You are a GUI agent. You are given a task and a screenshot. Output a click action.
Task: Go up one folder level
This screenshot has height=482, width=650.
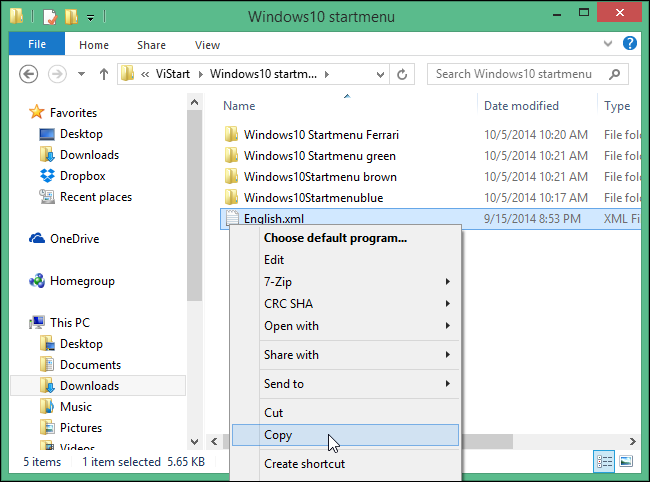104,74
